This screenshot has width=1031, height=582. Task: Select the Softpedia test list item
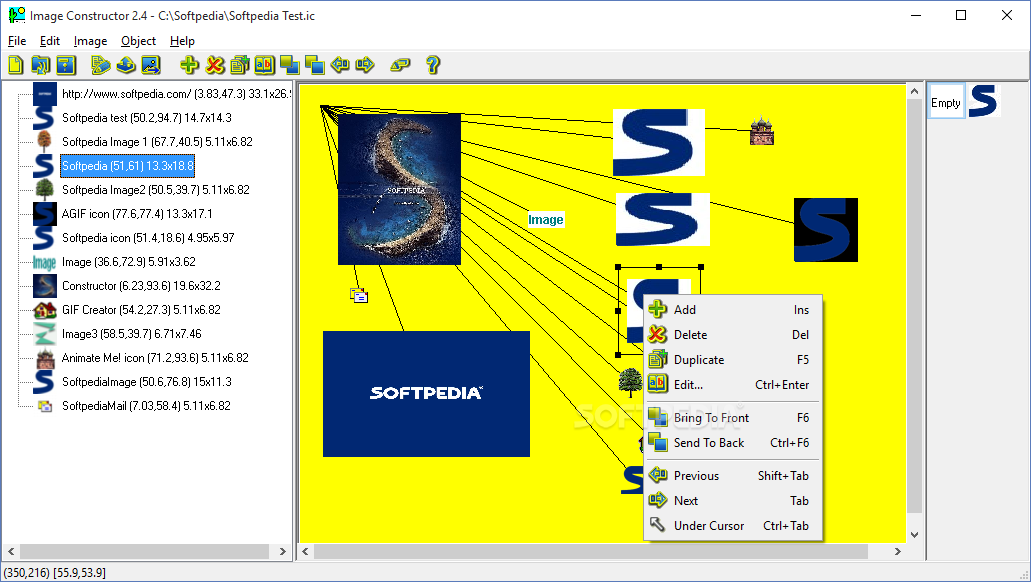pyautogui.click(x=147, y=118)
